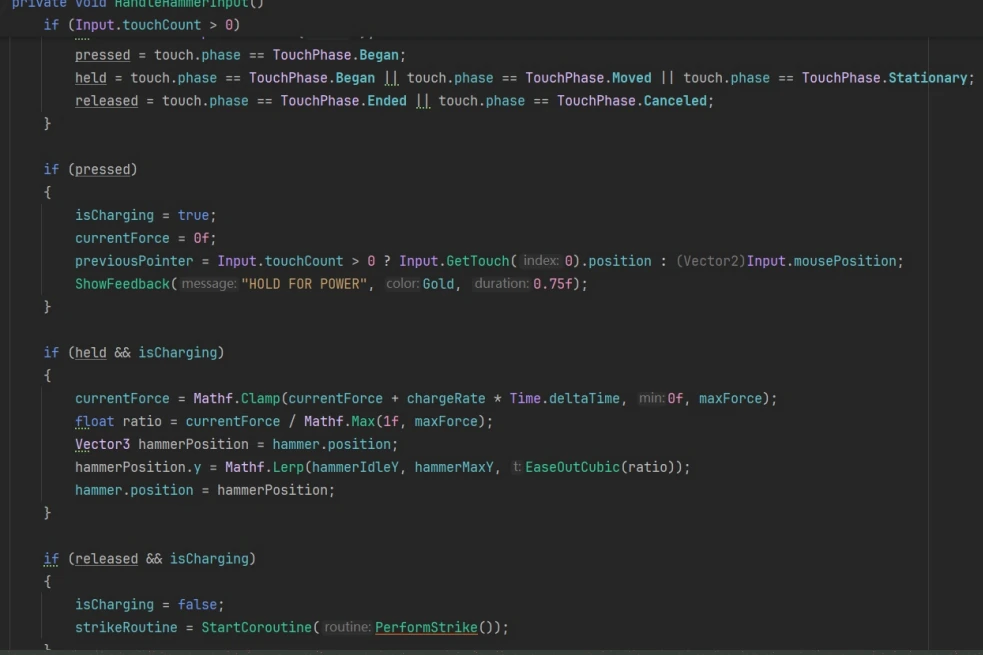Click the 't:' inlay hint before EaseOutCubic
The height and width of the screenshot is (655, 983).
click(x=517, y=467)
